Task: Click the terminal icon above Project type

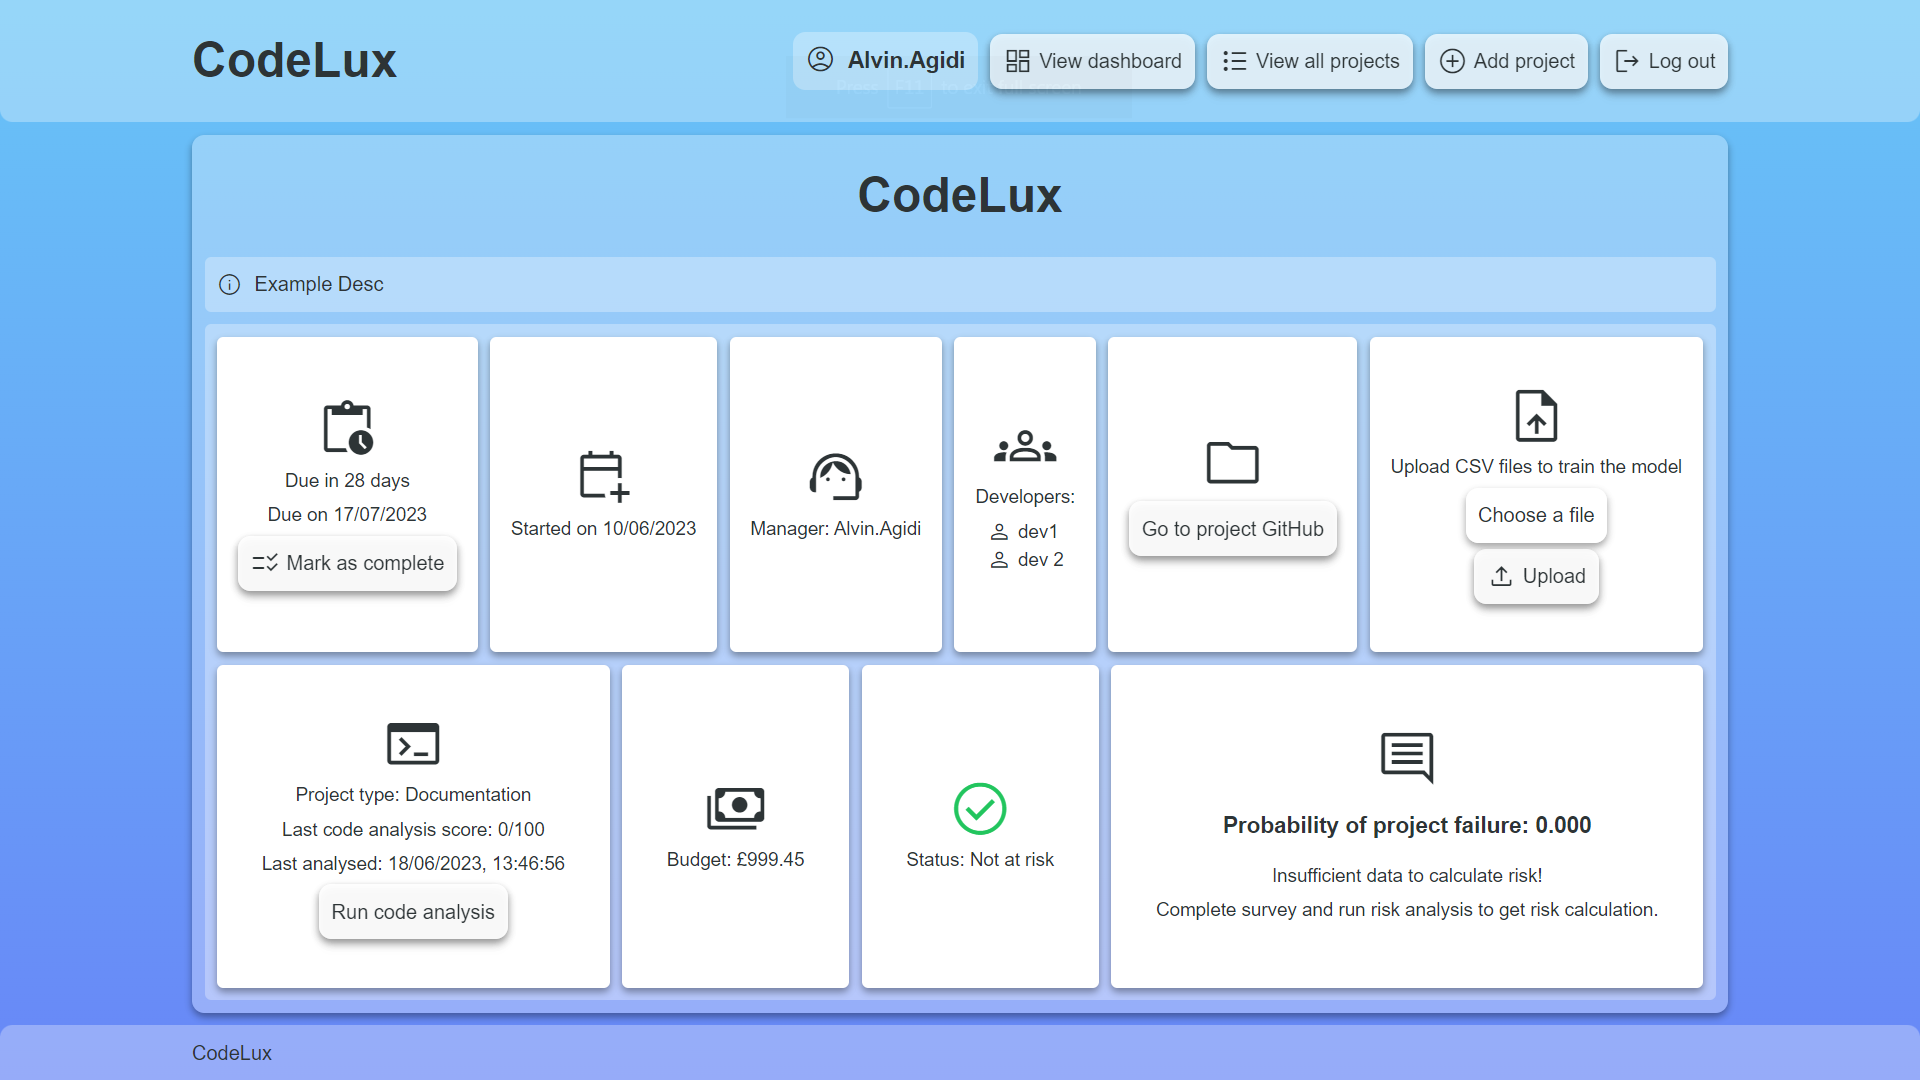Action: tap(413, 743)
